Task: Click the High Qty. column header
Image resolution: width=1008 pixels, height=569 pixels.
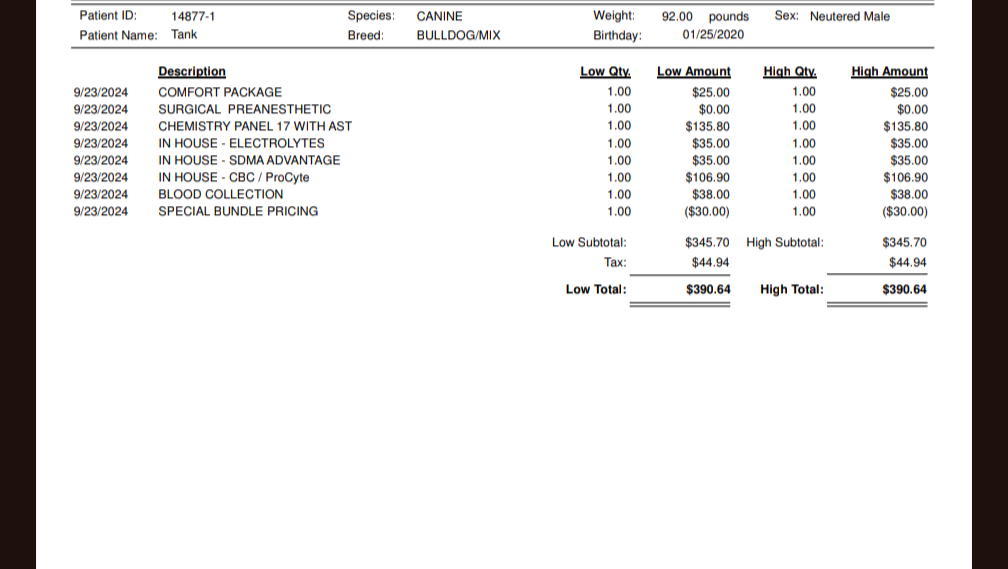Action: 789,72
